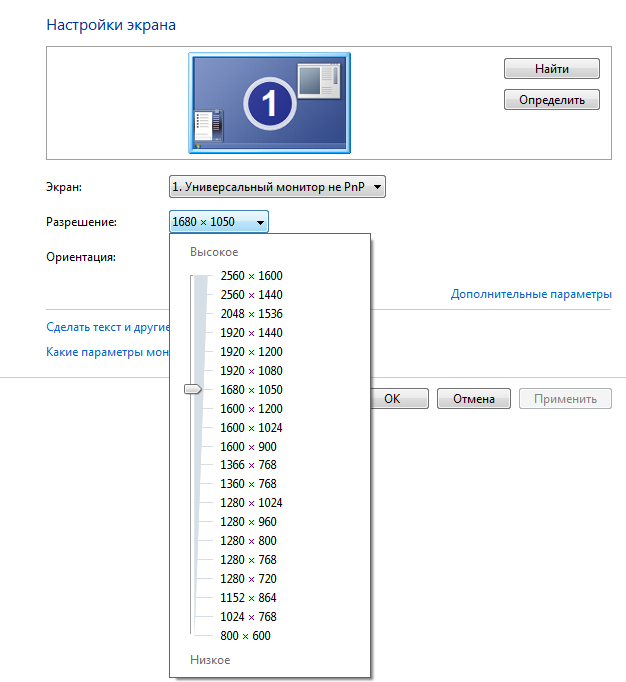
Task: Click the monitor 1 preview thumbnail
Action: (x=269, y=103)
